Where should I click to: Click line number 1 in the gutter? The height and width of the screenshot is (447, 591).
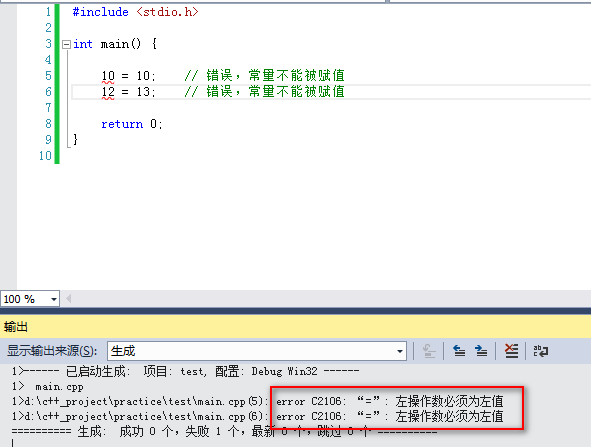(48, 12)
